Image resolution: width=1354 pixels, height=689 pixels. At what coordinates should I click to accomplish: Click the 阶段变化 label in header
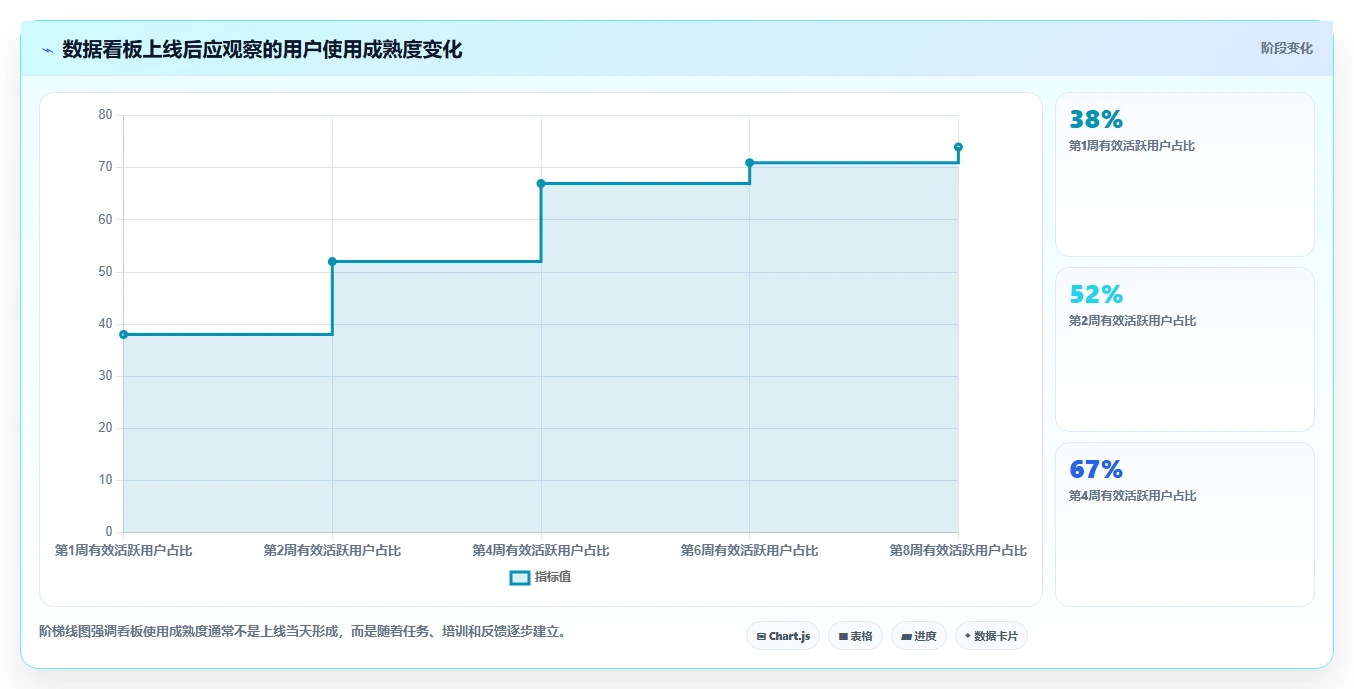coord(1286,48)
